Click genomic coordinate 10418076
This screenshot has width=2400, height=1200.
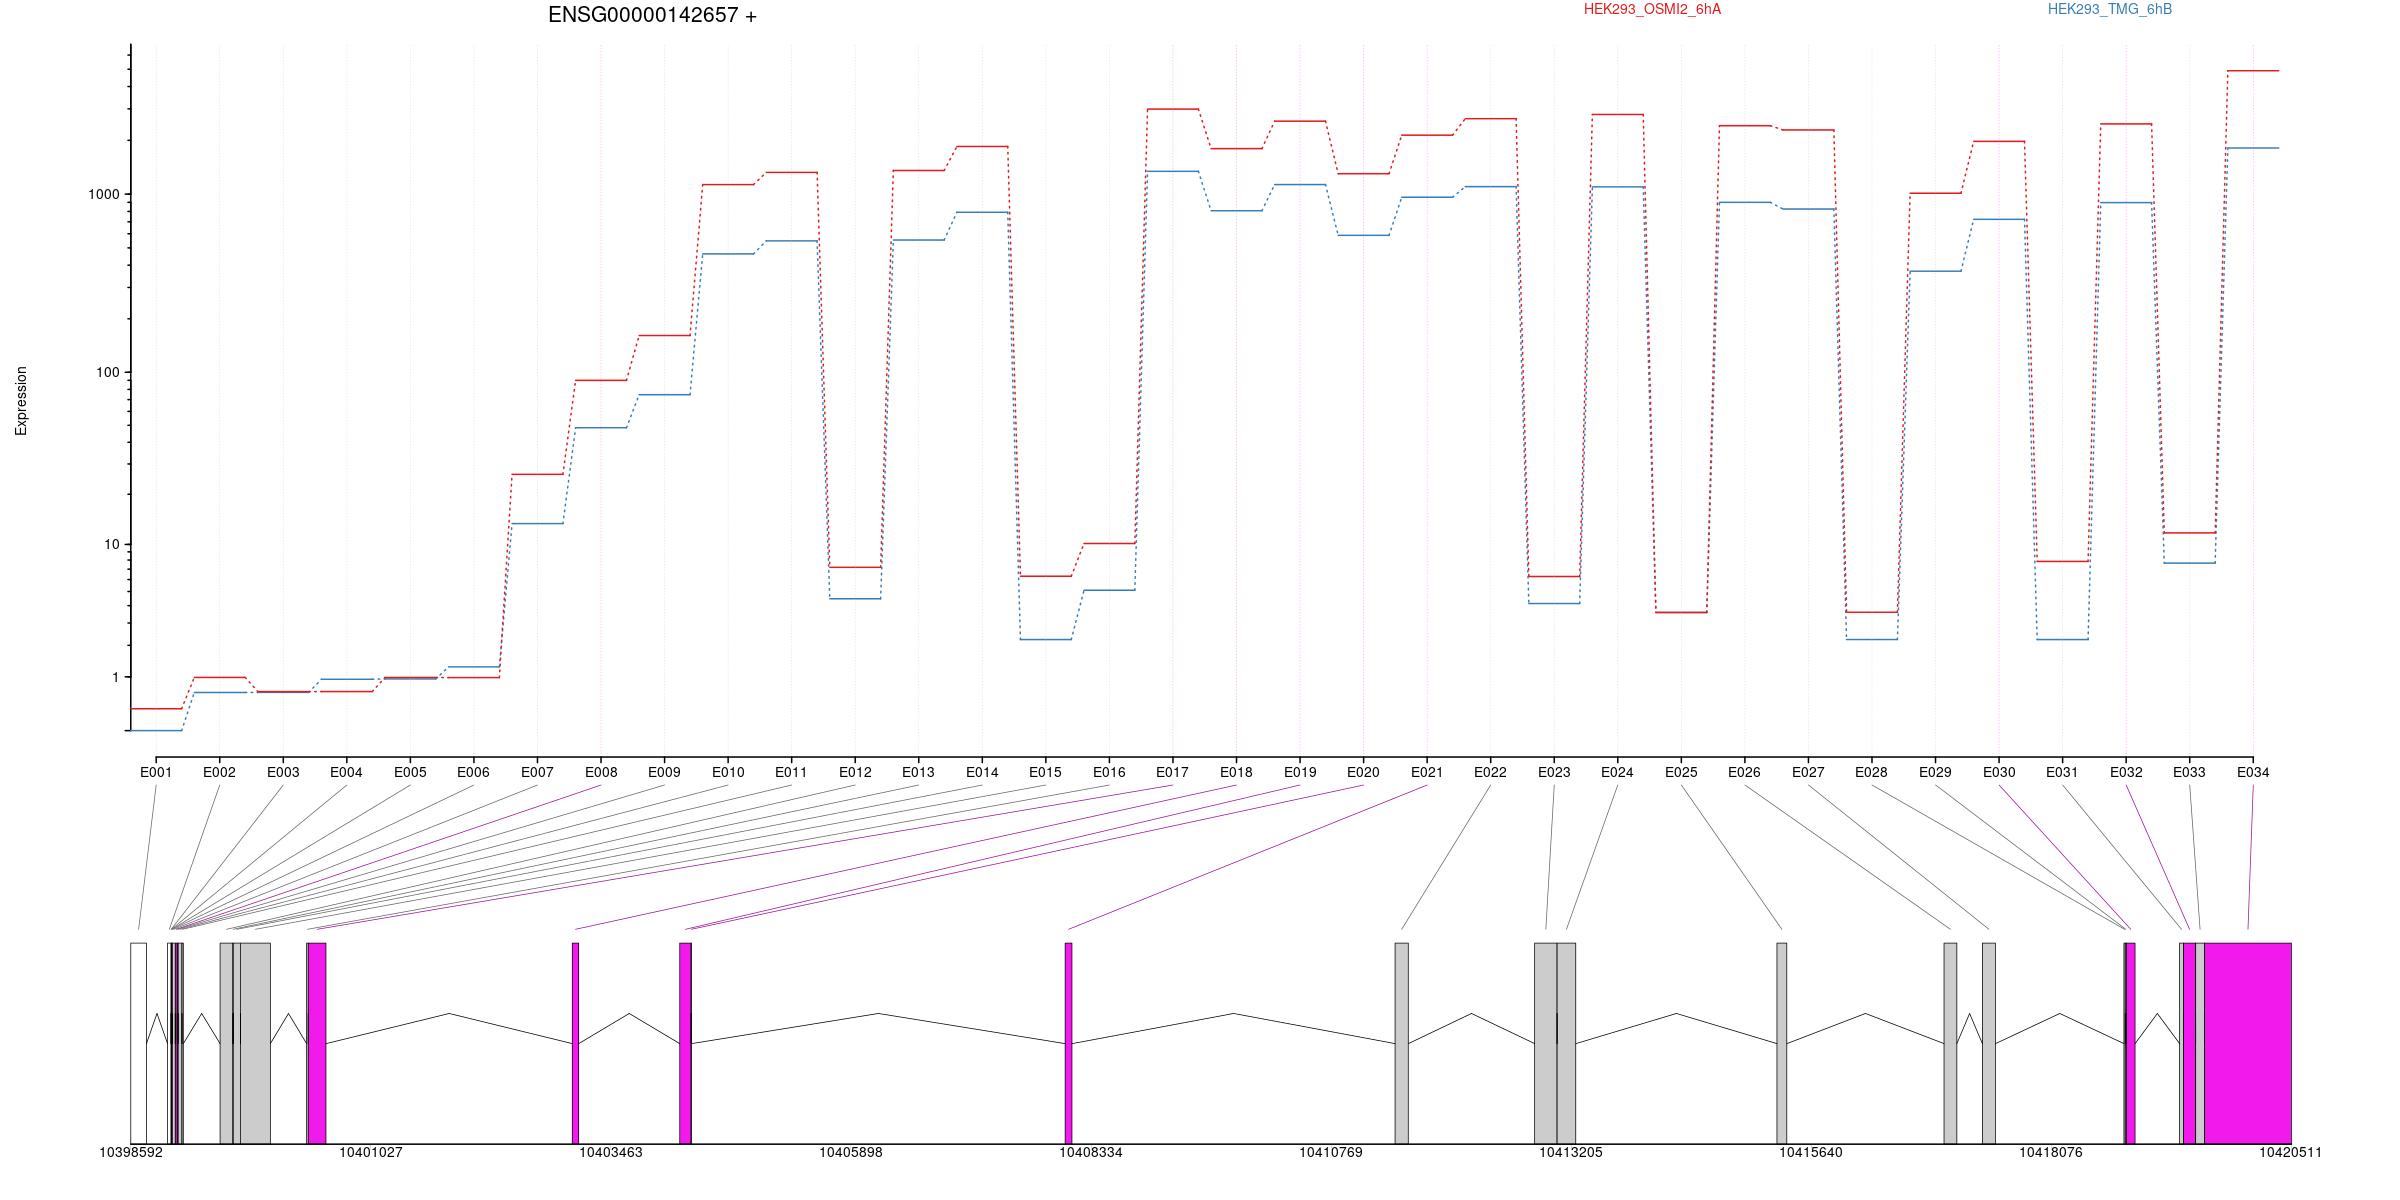tap(2051, 1153)
